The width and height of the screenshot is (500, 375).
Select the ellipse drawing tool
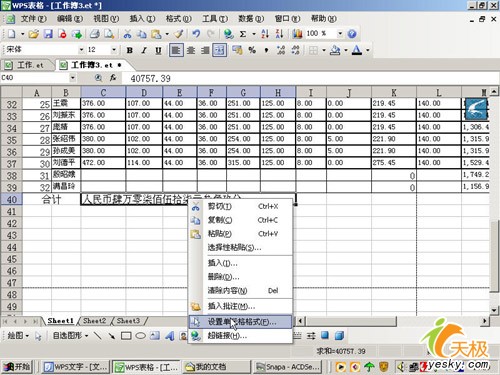(x=140, y=336)
